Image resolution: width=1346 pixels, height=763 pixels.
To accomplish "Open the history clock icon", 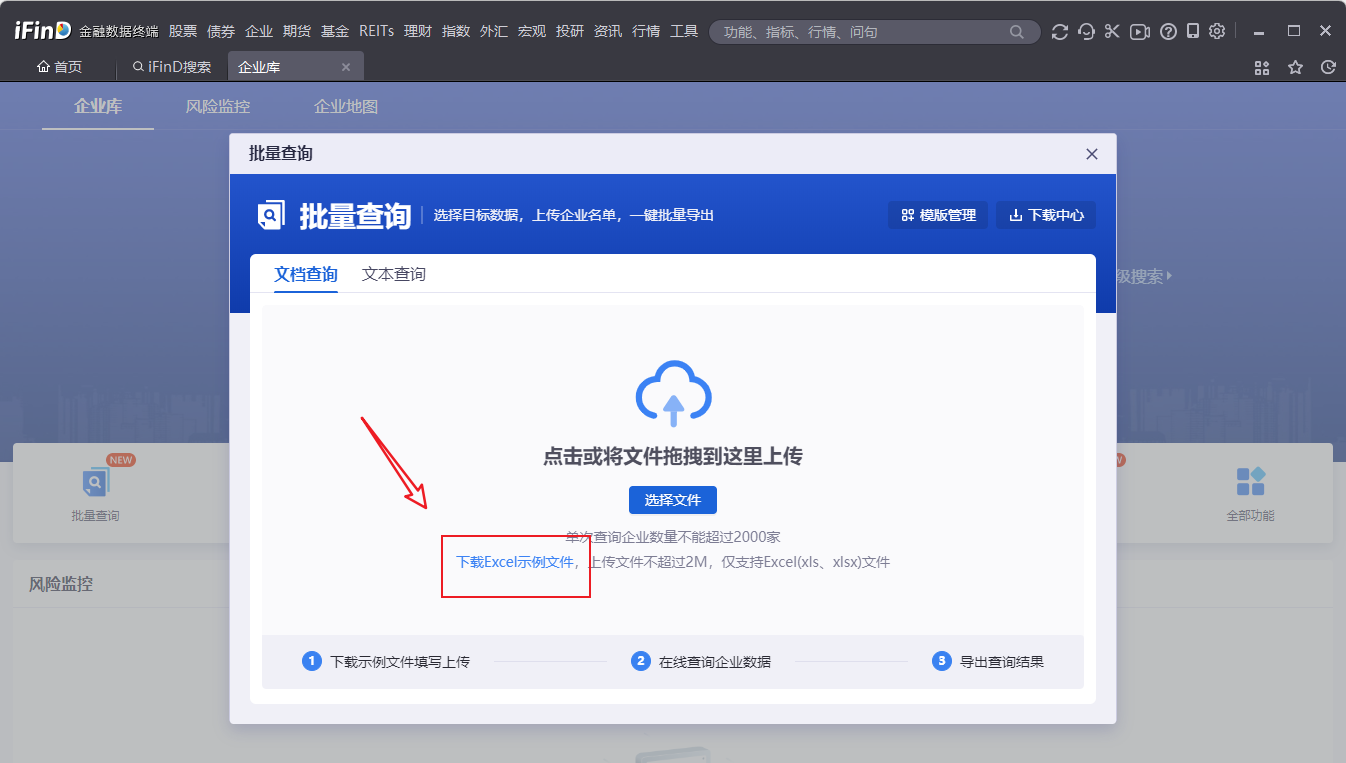I will 1328,67.
